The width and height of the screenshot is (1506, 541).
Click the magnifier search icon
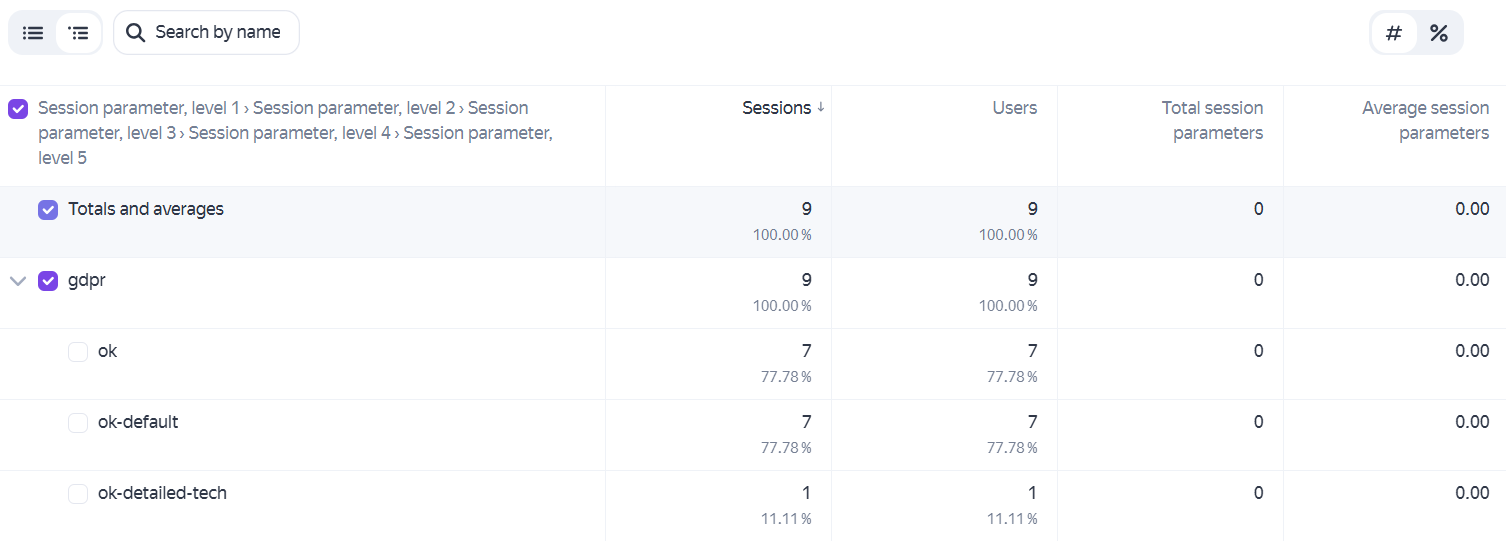(x=136, y=33)
